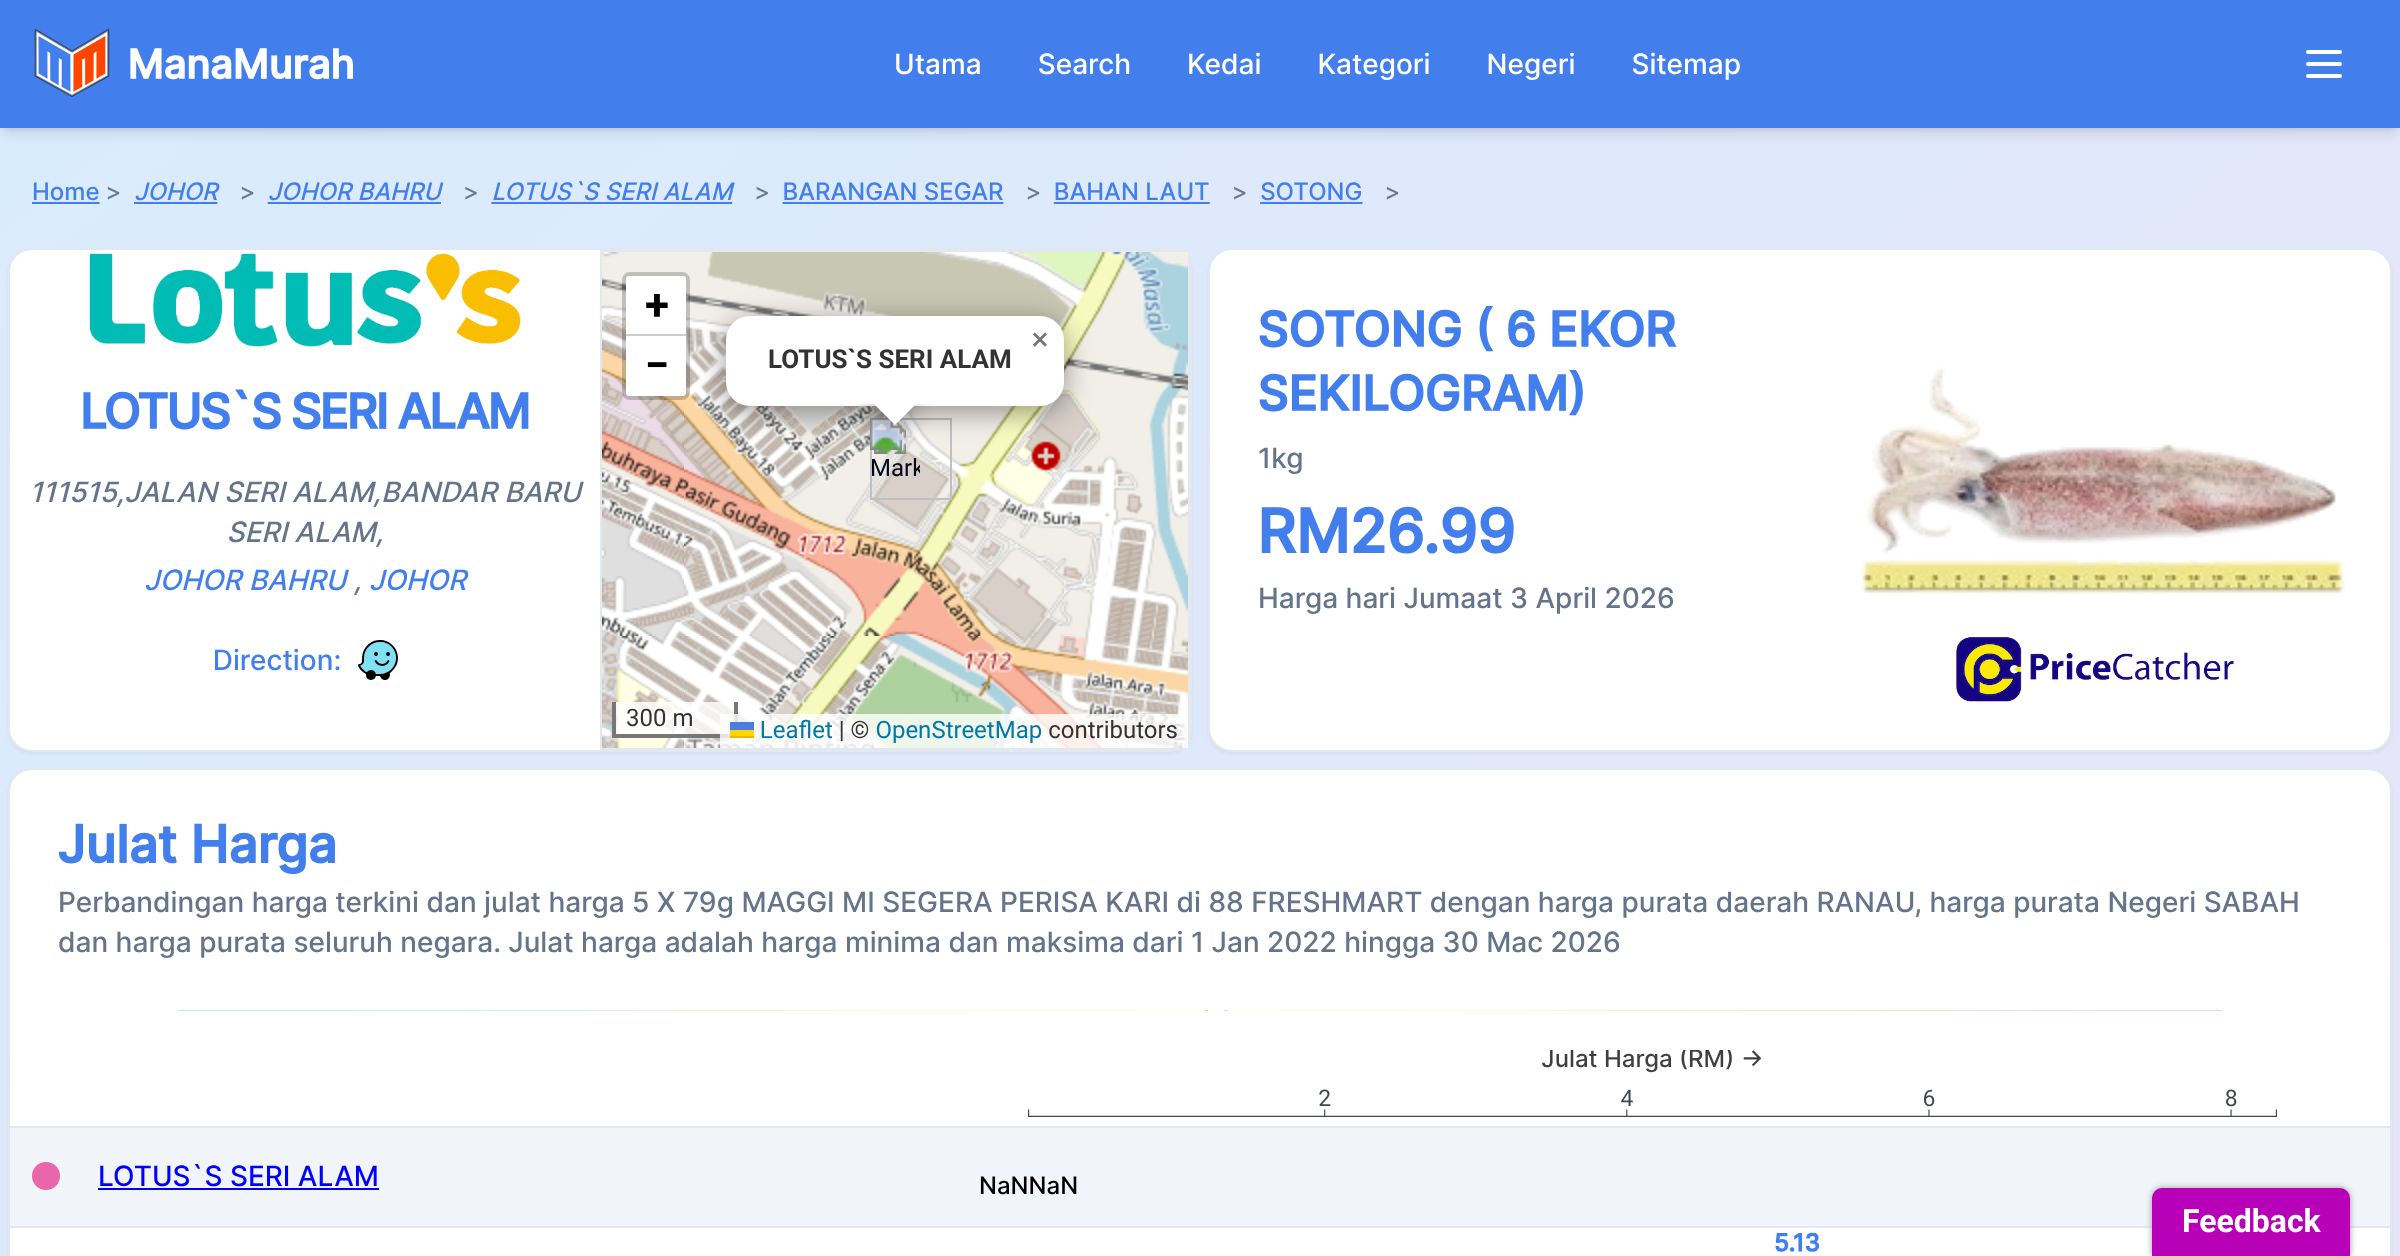Go to Kategori in navigation
Image resolution: width=2400 pixels, height=1256 pixels.
coord(1373,64)
